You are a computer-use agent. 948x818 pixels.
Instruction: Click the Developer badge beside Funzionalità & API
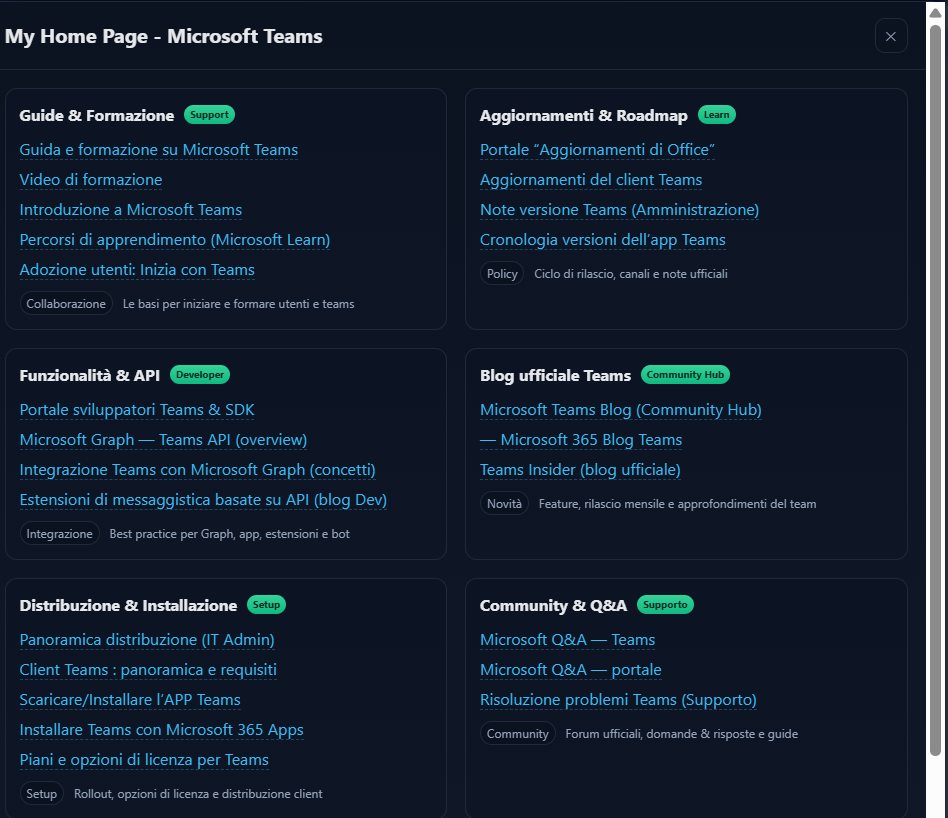pos(200,375)
